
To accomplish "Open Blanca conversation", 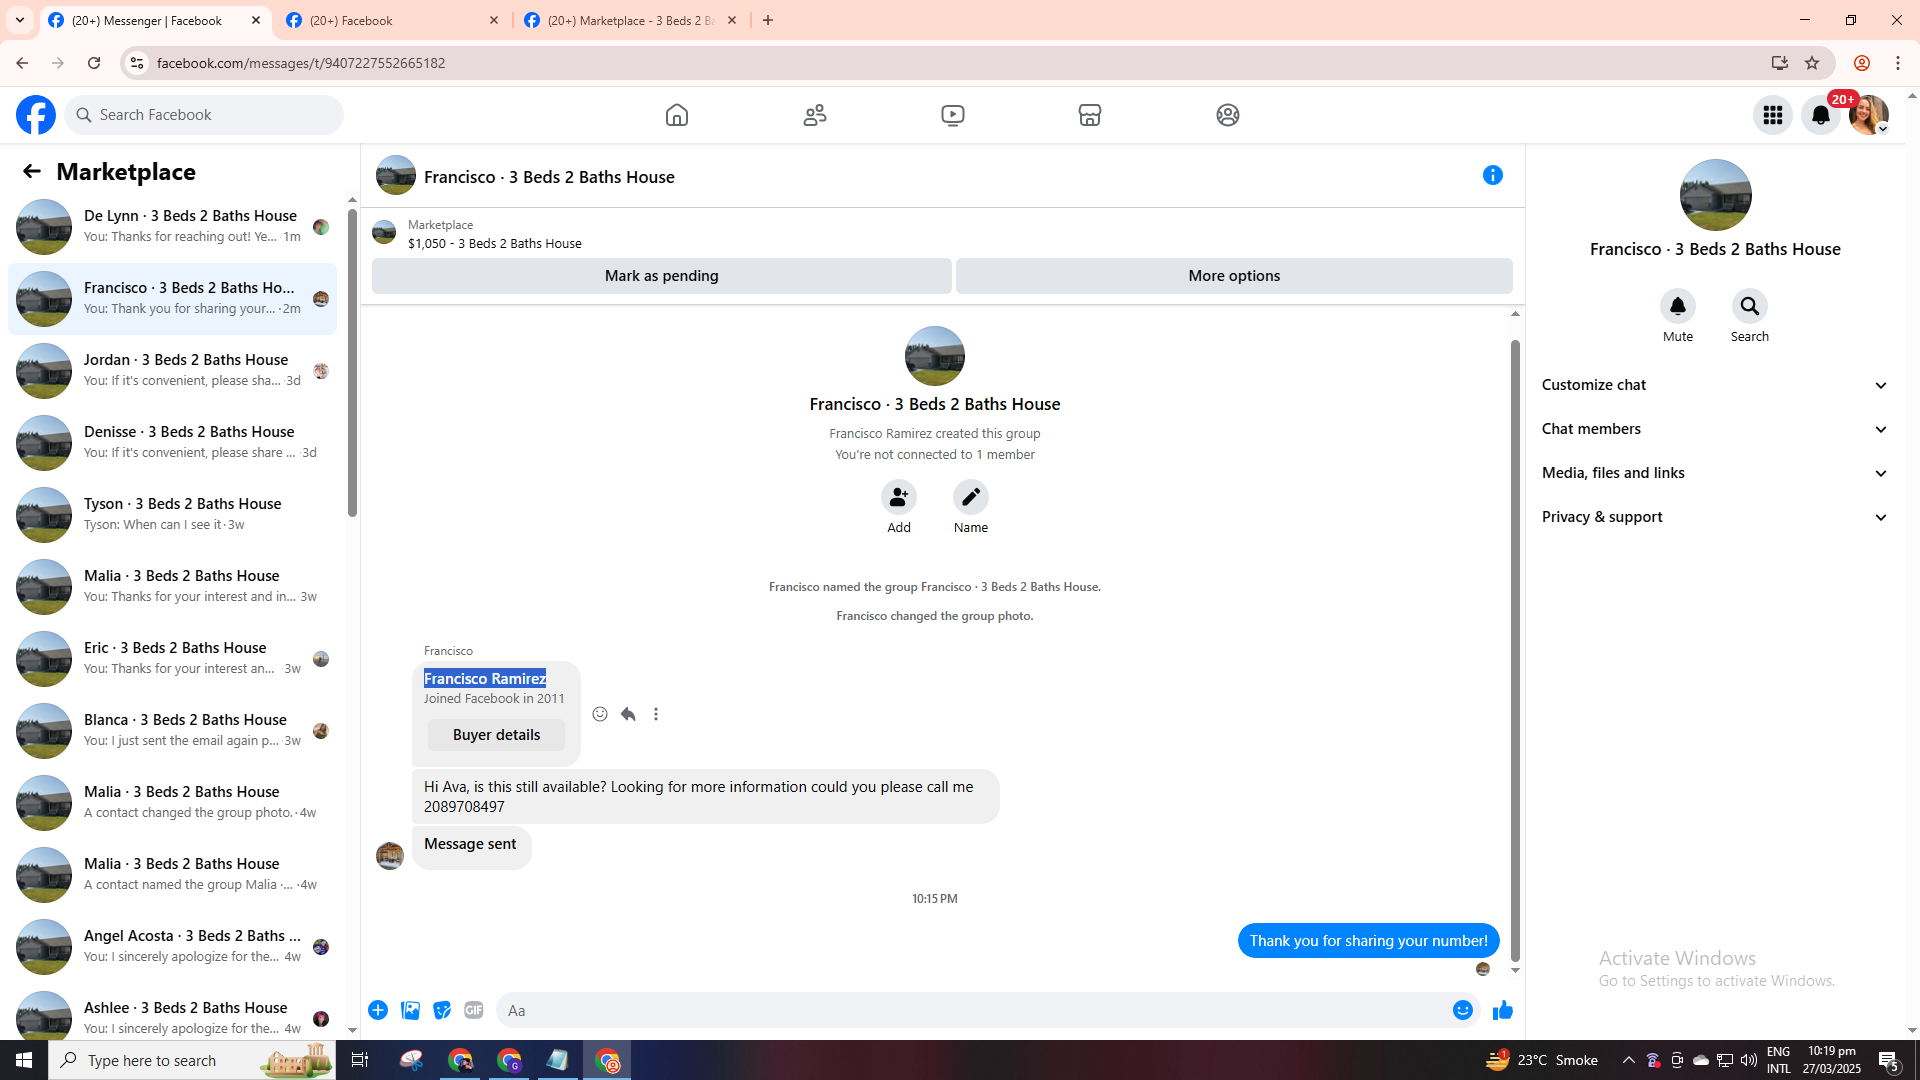I will click(172, 730).
